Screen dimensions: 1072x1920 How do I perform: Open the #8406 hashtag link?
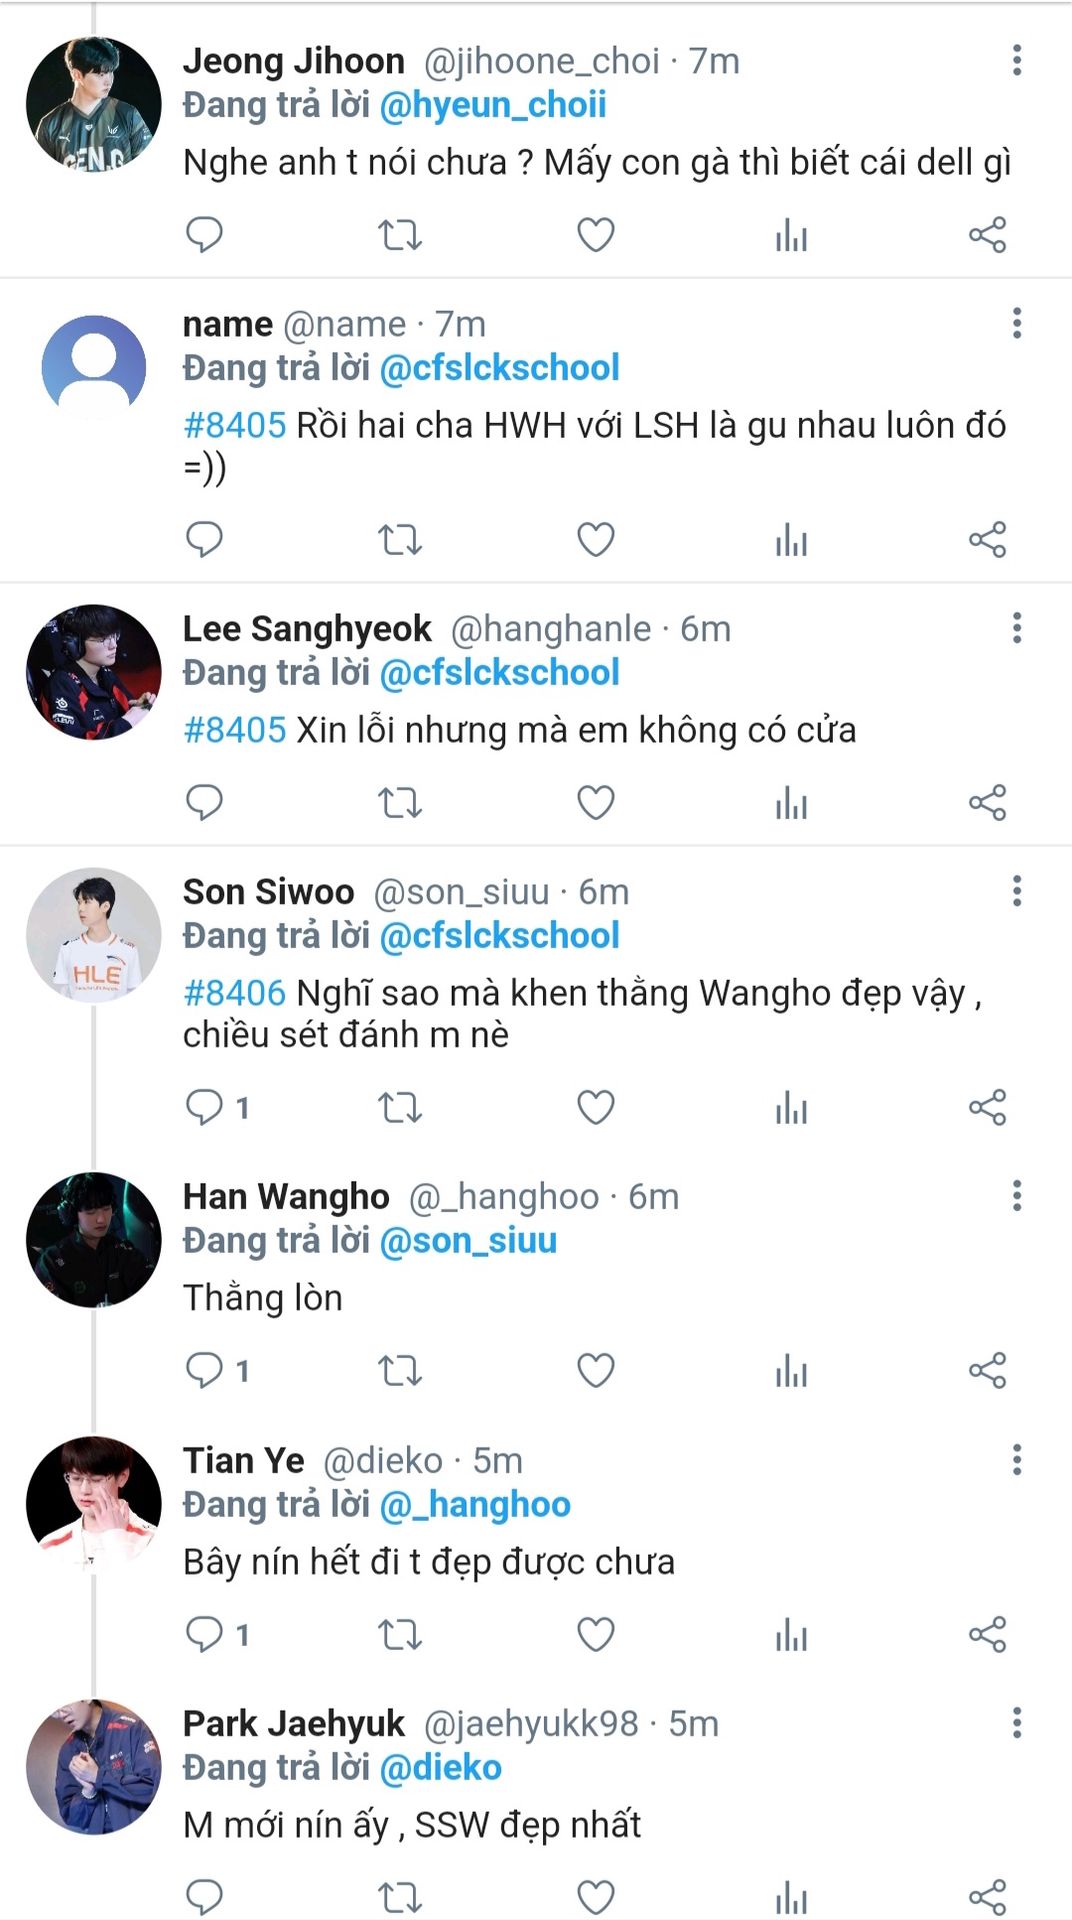[x=234, y=993]
